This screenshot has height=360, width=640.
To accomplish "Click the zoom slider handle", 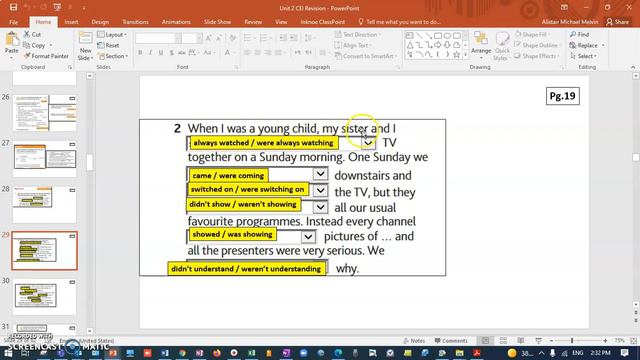I will click(572, 340).
